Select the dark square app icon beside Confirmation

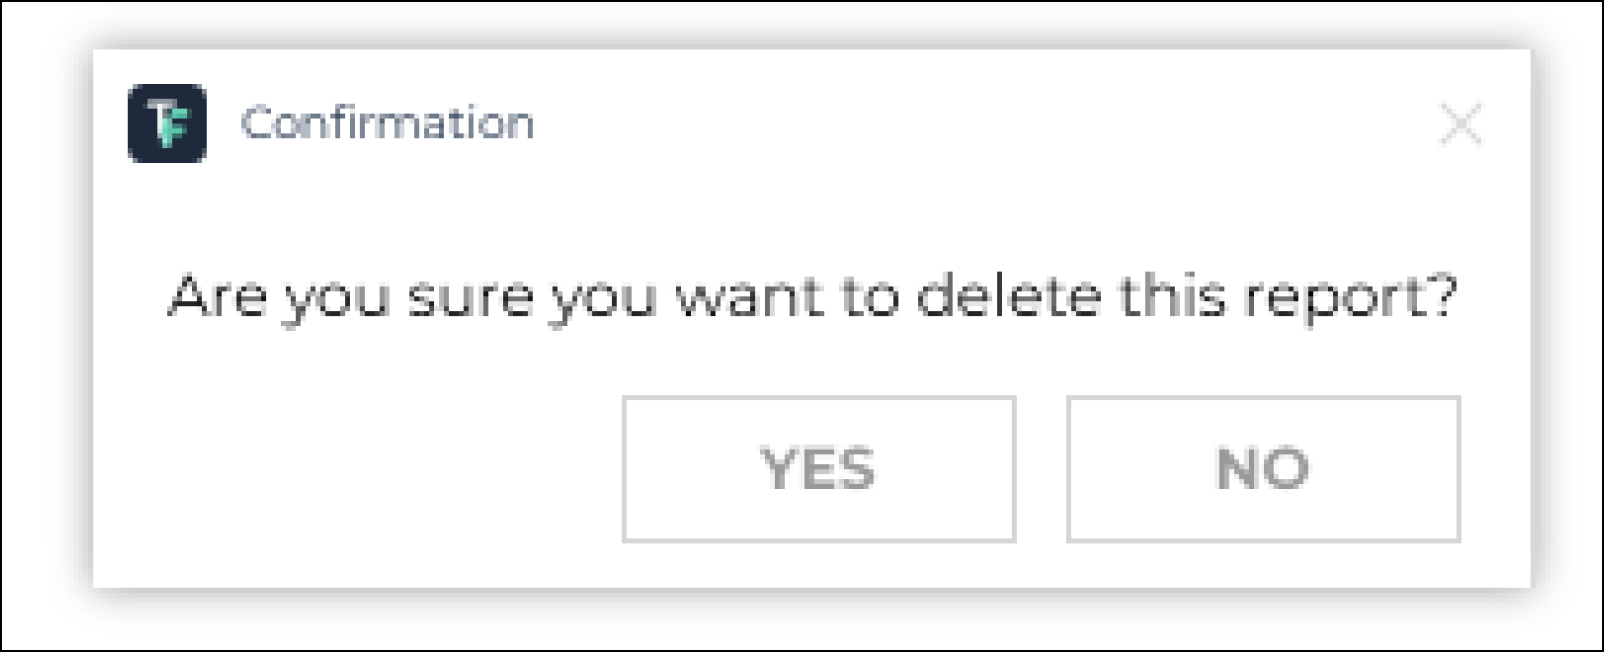point(167,124)
